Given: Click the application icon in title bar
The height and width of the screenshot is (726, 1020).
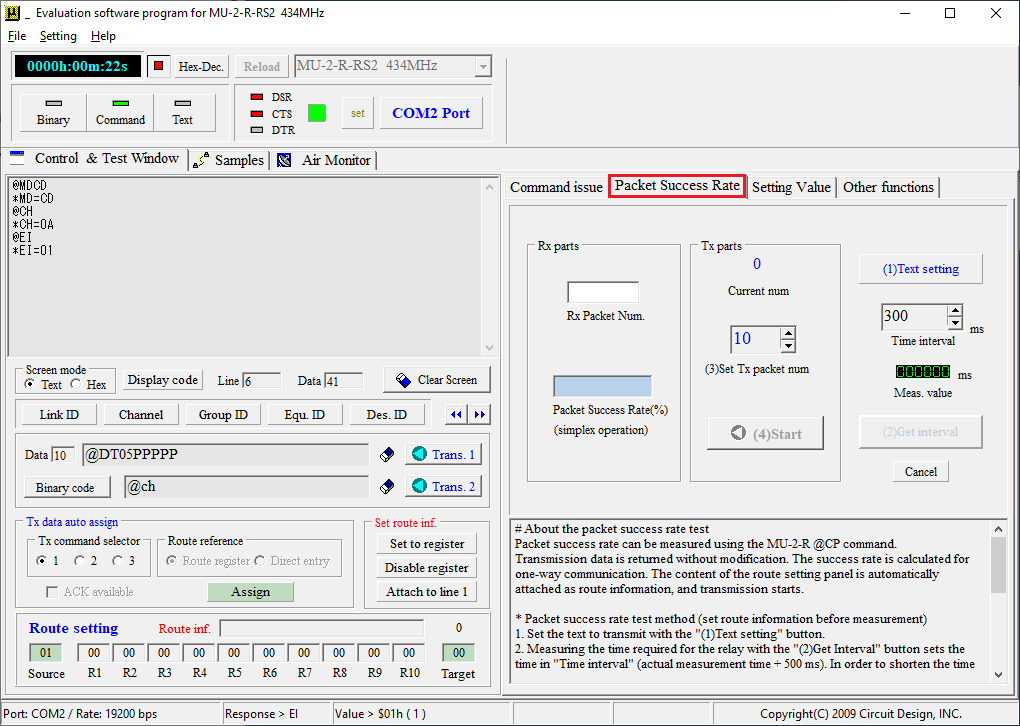Looking at the screenshot, I should [12, 13].
